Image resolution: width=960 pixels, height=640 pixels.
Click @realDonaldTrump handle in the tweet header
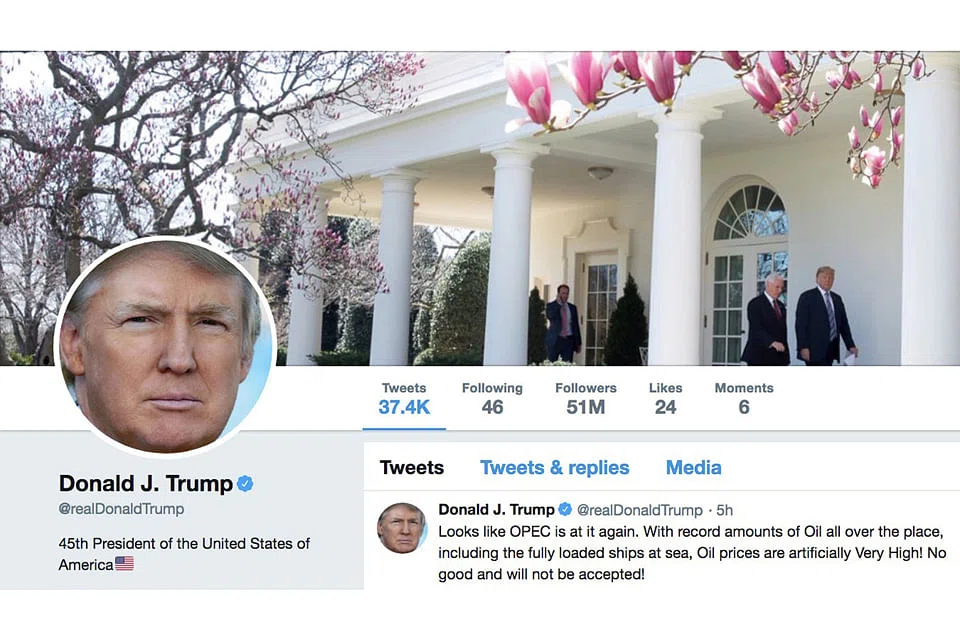point(640,510)
